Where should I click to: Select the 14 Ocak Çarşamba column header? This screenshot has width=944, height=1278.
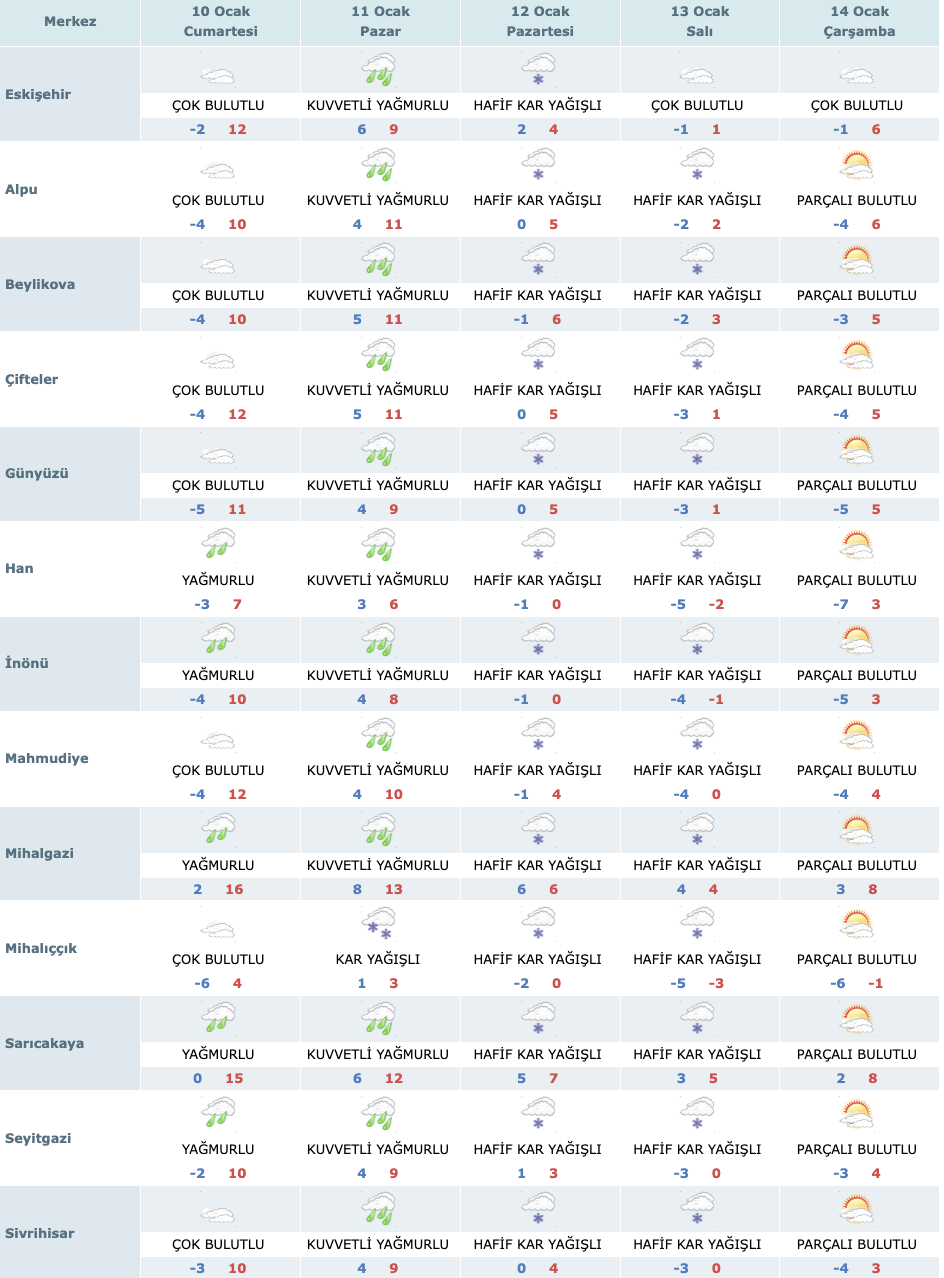pos(860,22)
